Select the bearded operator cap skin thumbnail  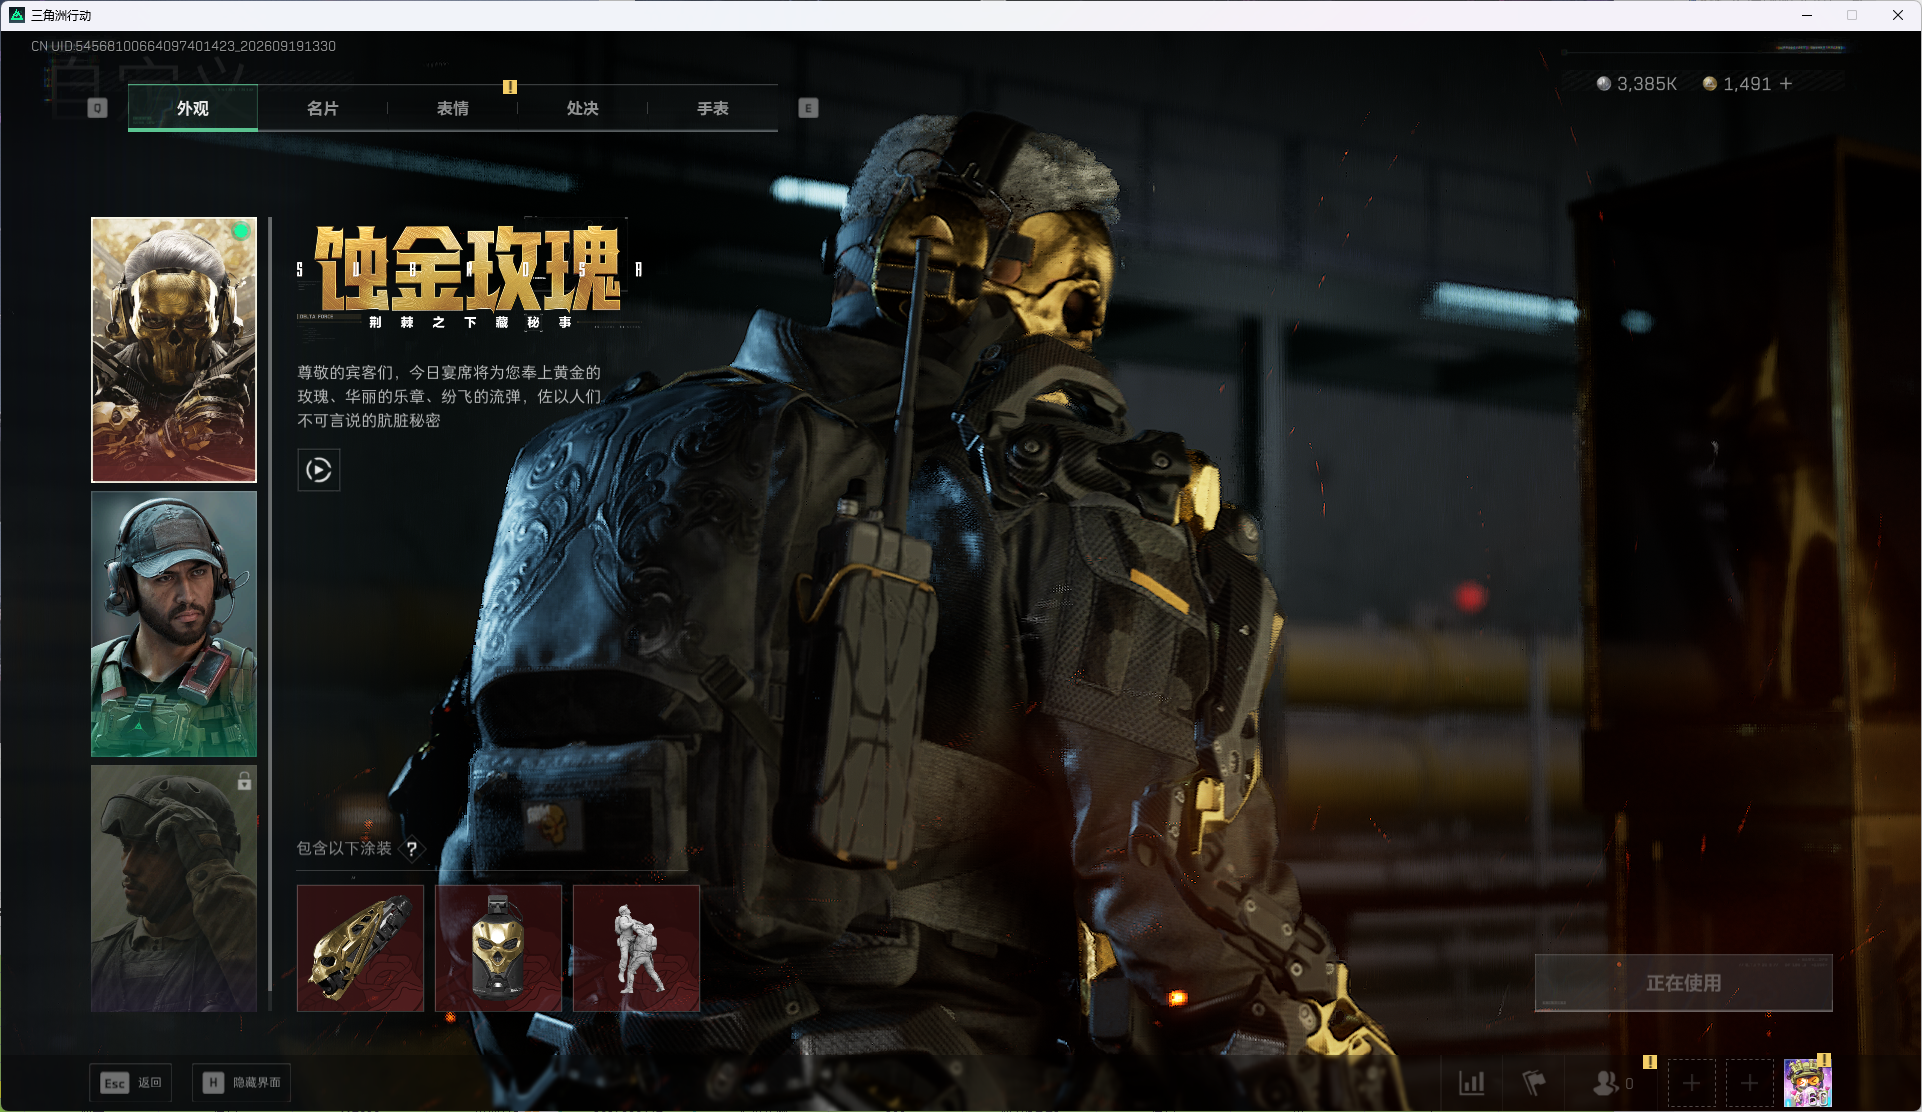[174, 624]
